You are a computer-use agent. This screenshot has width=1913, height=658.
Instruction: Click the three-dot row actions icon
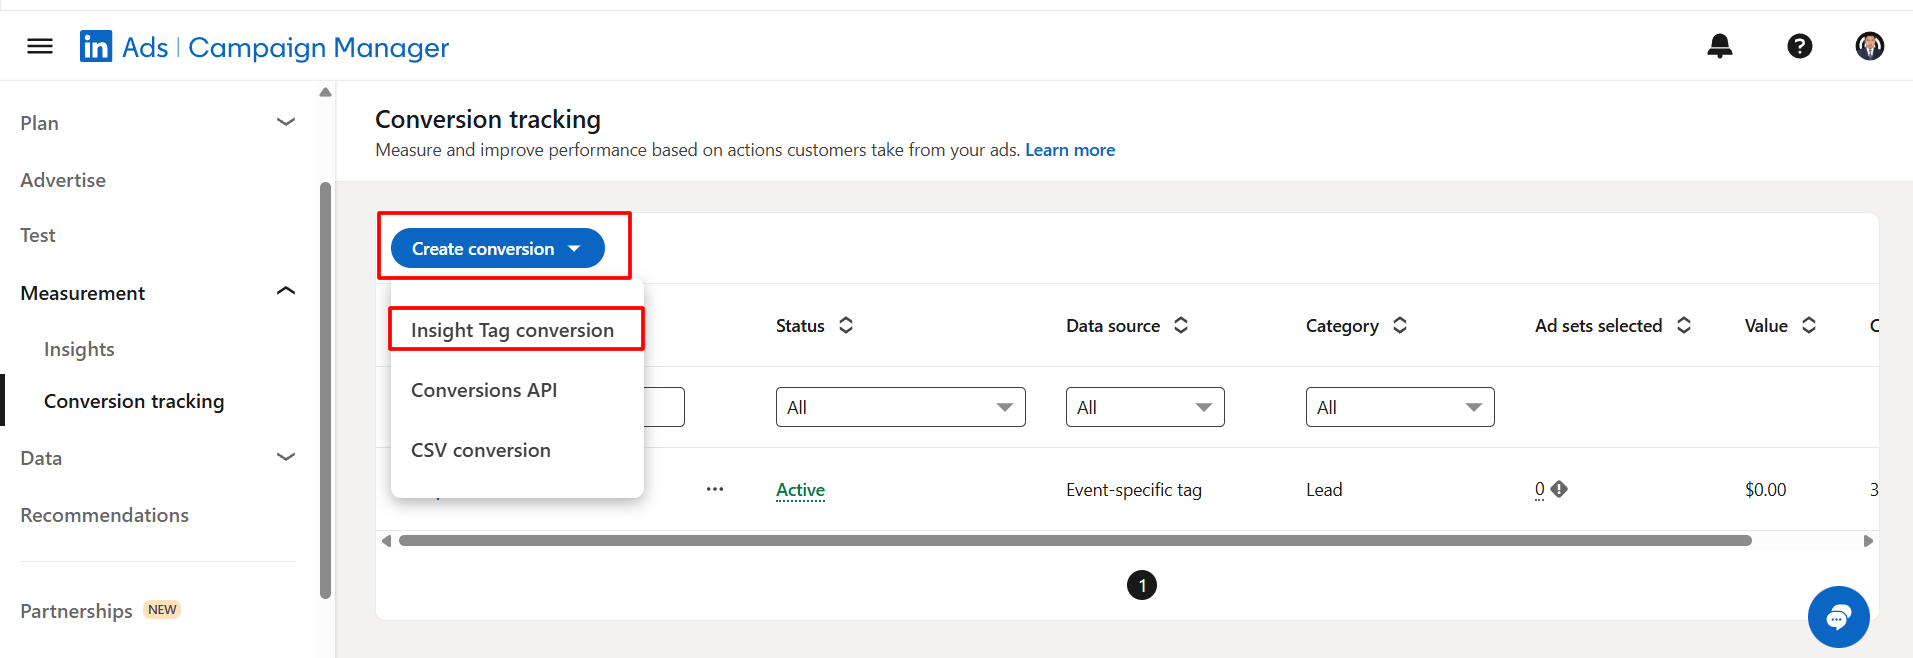(x=714, y=489)
